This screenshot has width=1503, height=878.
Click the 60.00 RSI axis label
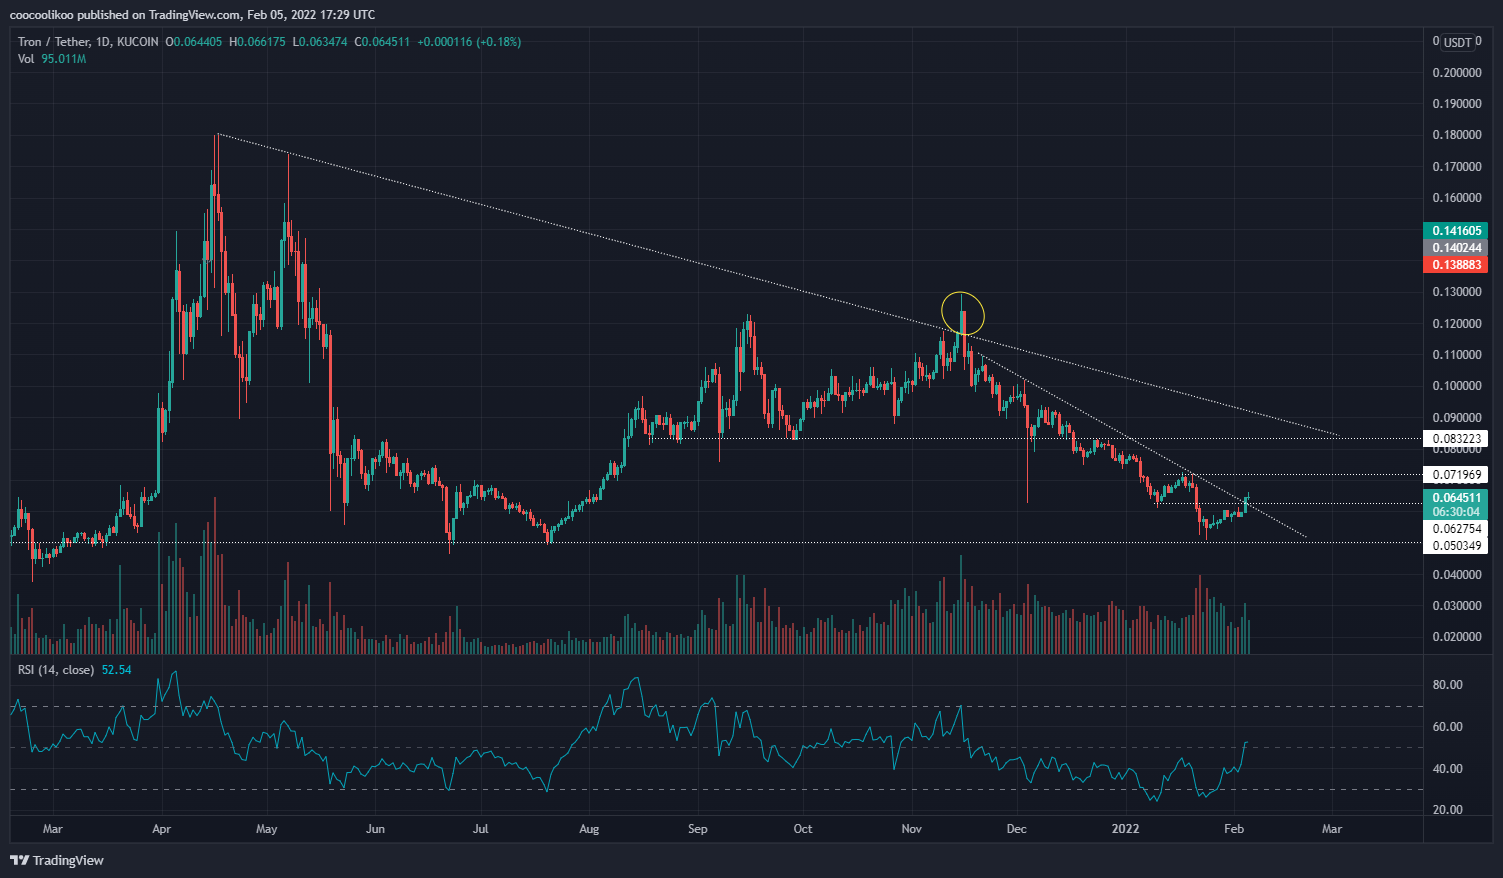coord(1448,727)
